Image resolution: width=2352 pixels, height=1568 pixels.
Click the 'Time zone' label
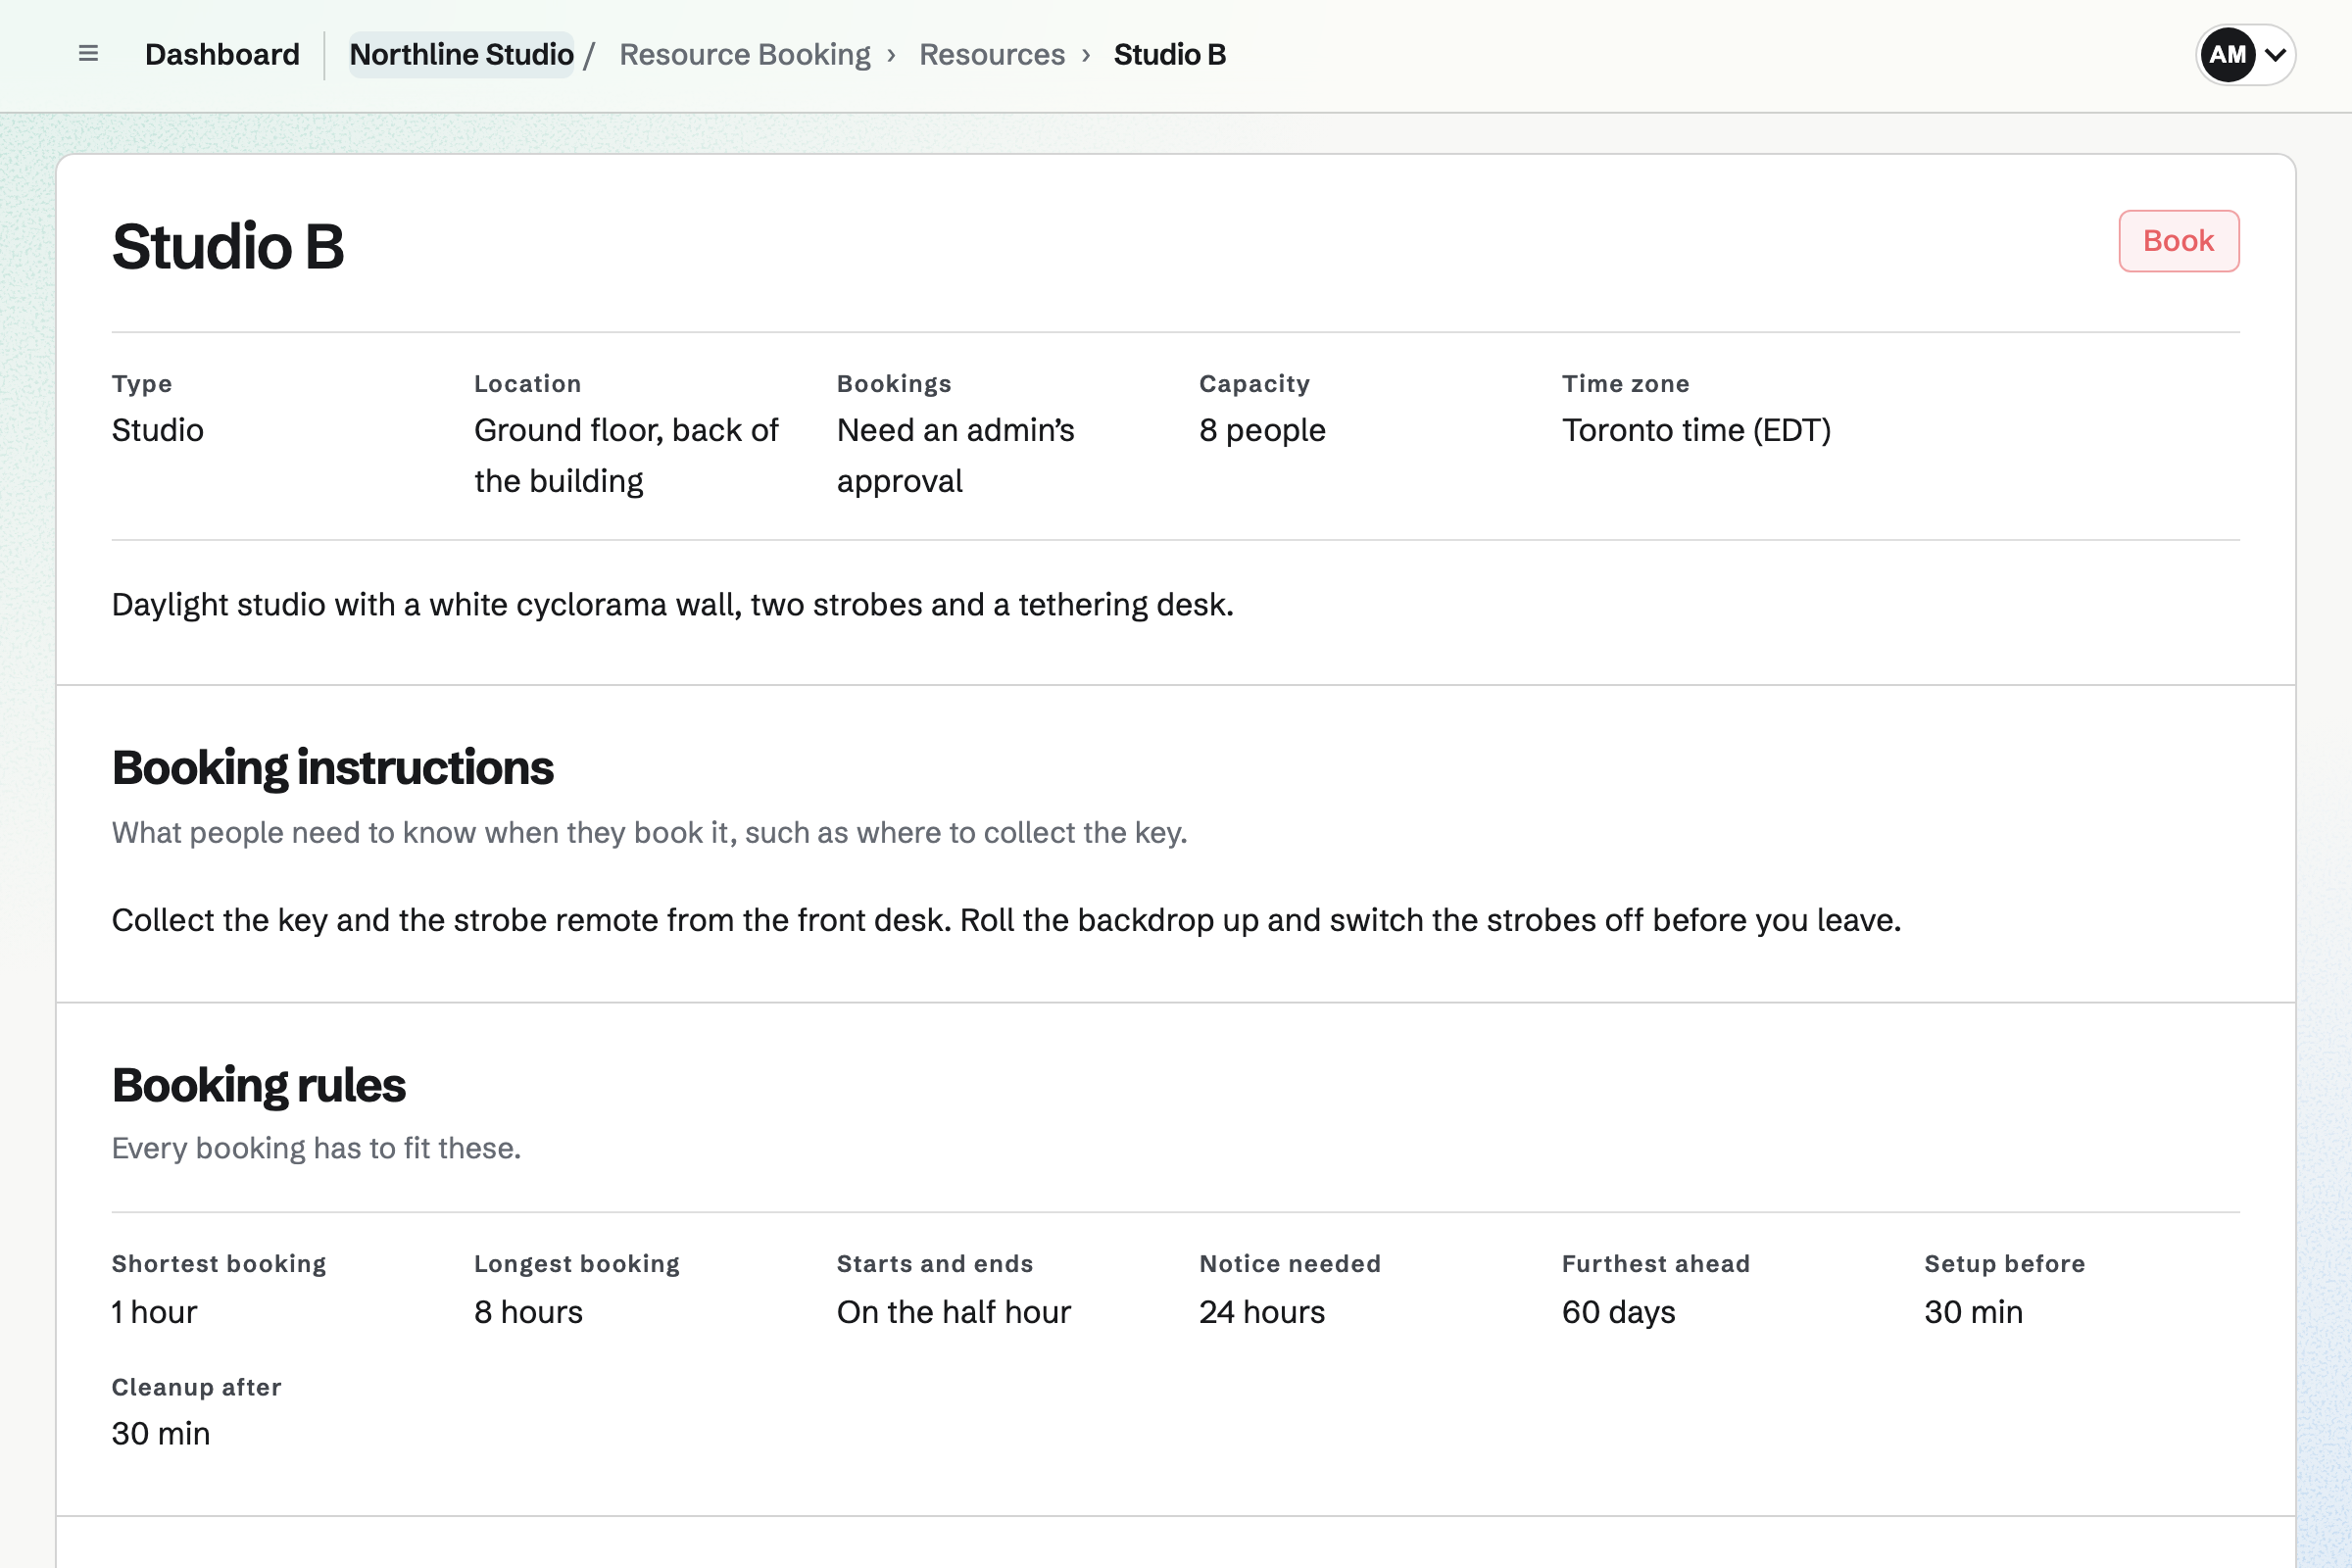(x=1626, y=384)
